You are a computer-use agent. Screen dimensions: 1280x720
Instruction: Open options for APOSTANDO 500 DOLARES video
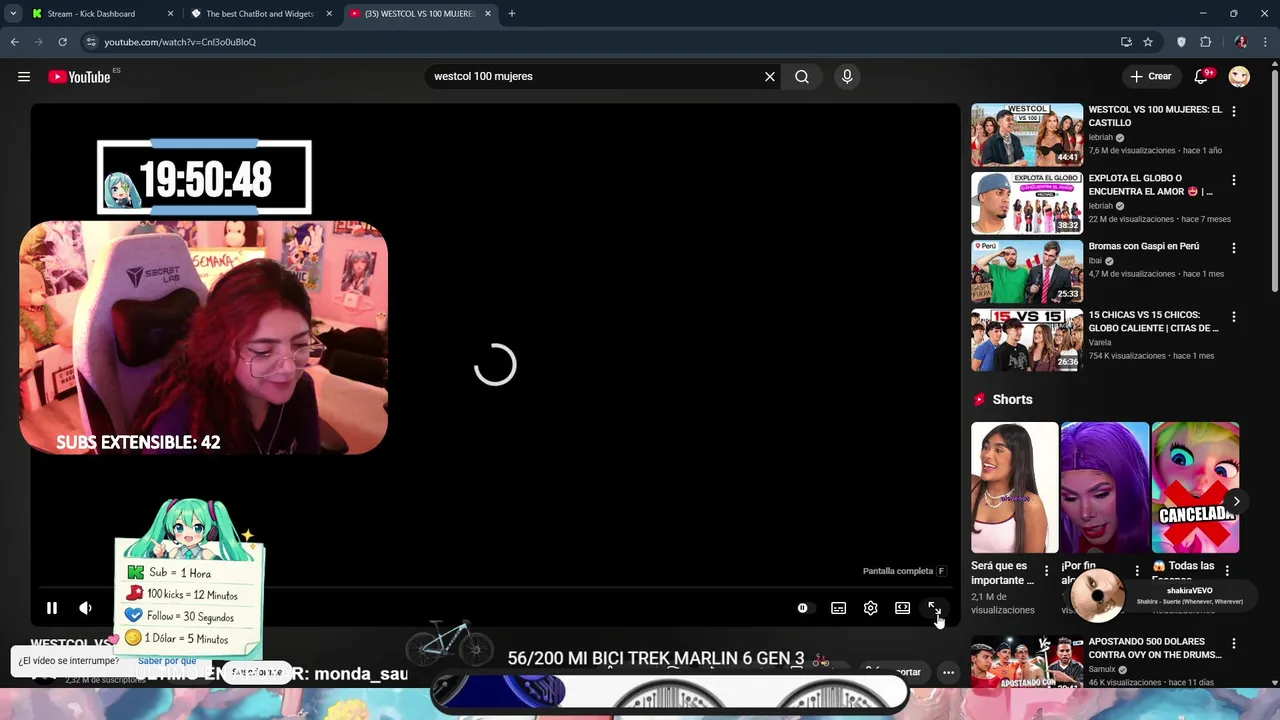pos(1233,643)
